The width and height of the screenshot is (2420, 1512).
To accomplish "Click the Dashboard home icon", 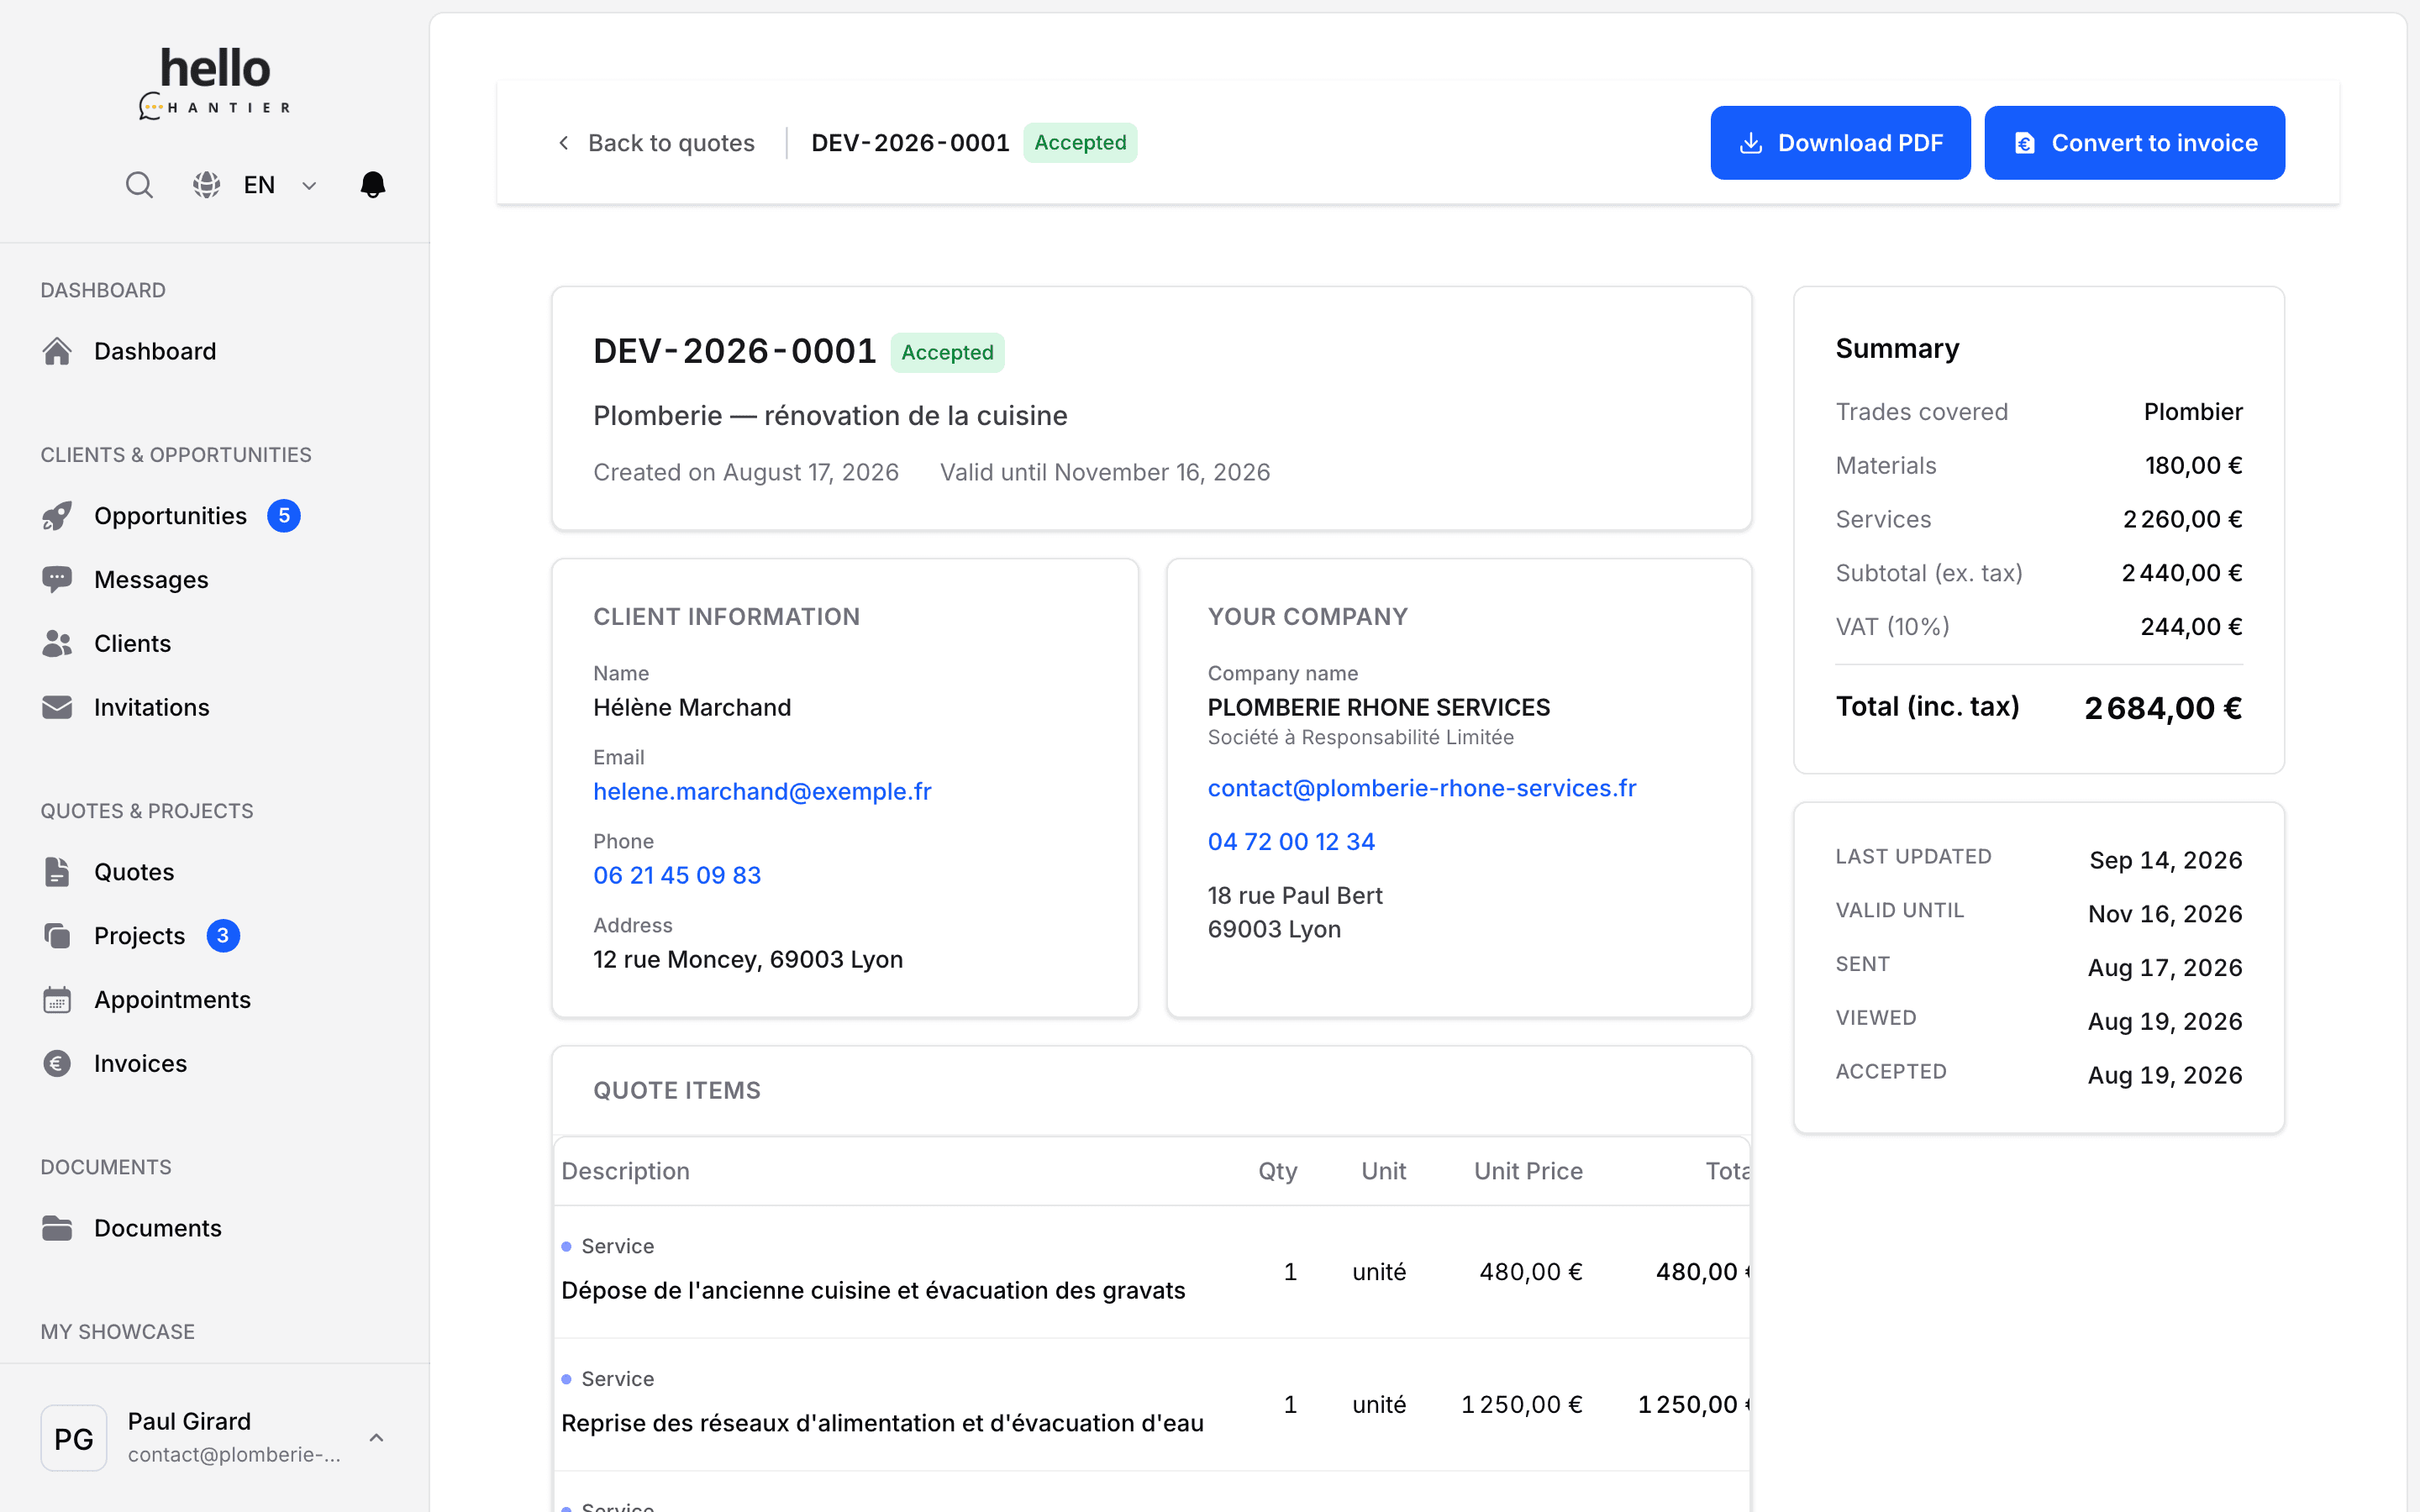I will point(57,351).
